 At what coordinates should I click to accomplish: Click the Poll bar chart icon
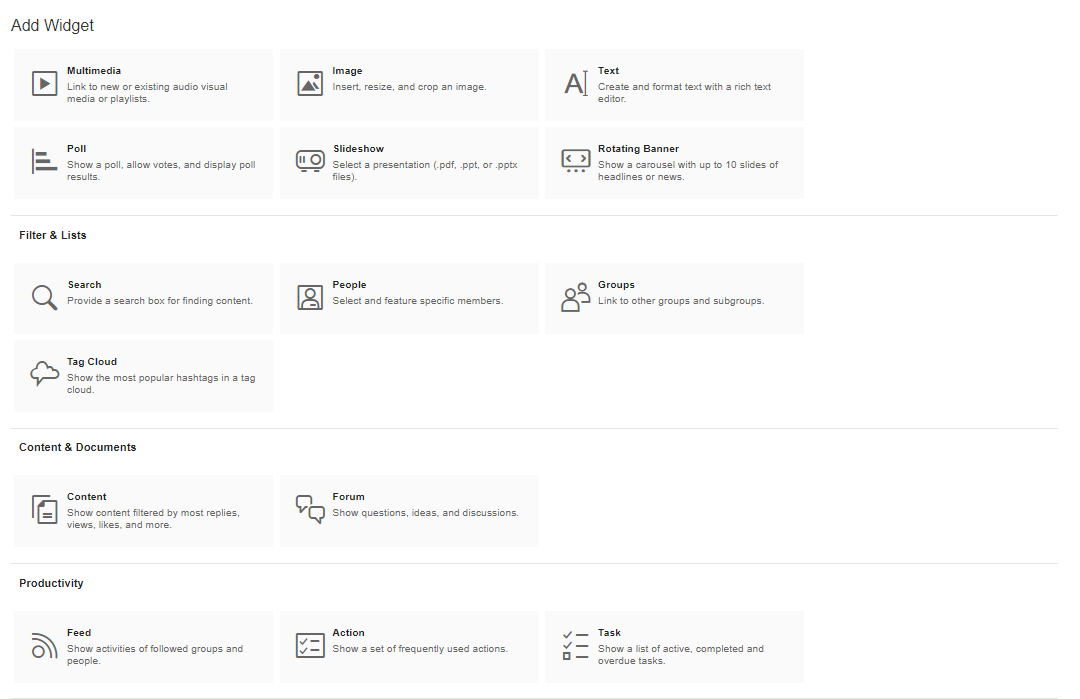pyautogui.click(x=44, y=162)
